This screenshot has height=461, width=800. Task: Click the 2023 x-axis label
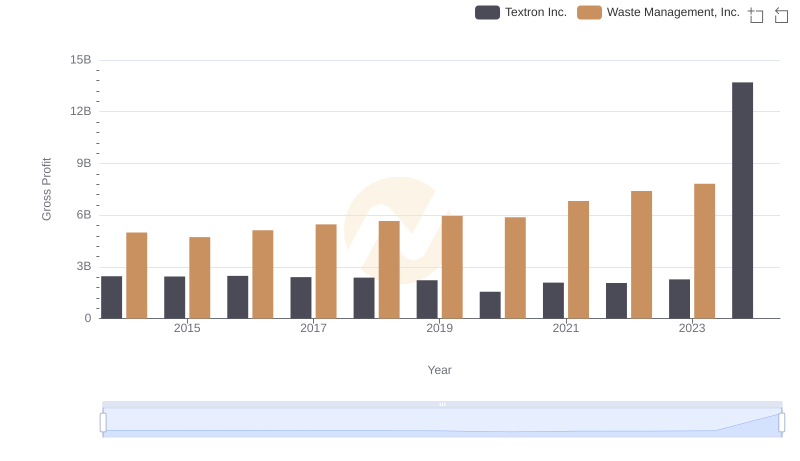point(692,328)
